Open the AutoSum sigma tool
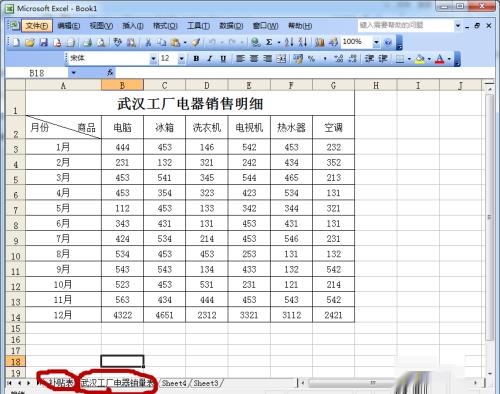The image size is (500, 394). (269, 42)
